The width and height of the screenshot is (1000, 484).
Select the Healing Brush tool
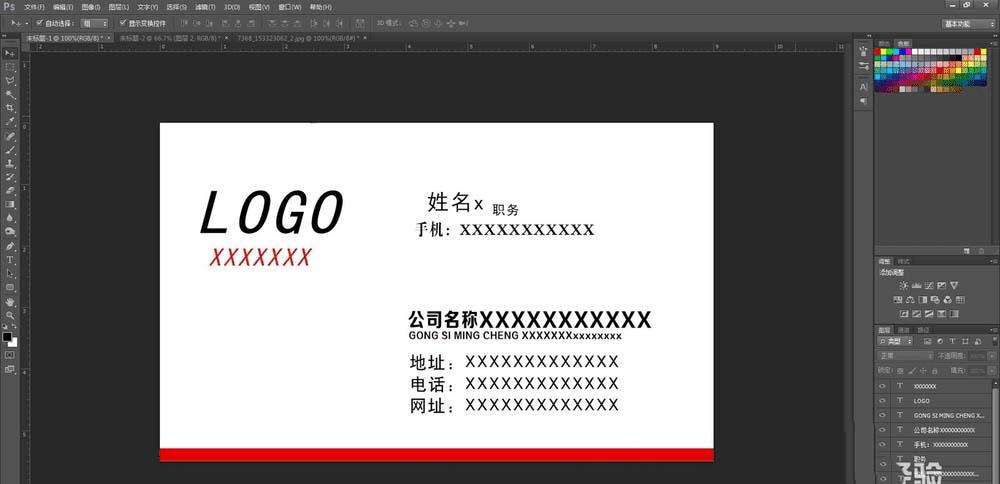10,136
